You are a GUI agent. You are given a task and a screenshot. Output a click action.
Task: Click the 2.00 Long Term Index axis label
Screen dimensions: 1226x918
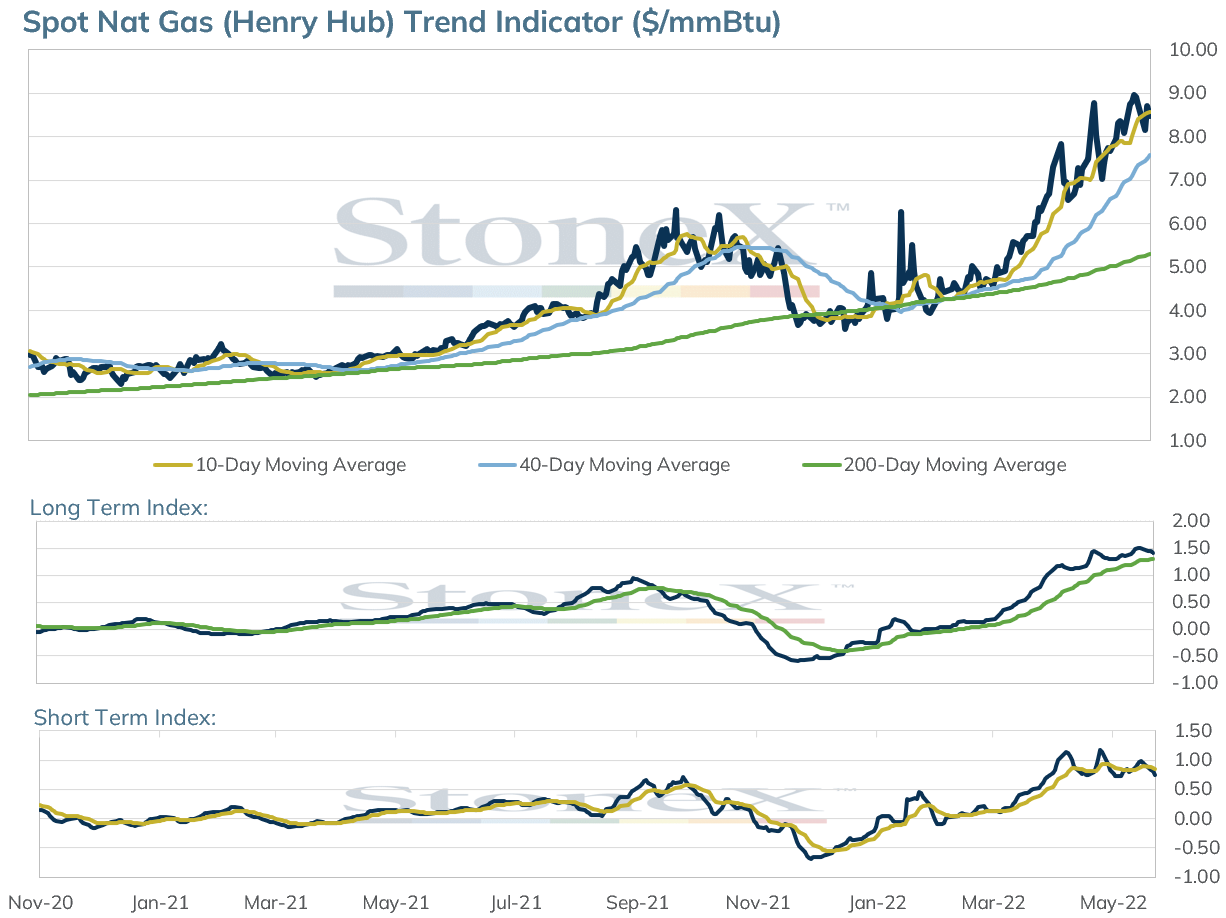pyautogui.click(x=1185, y=521)
